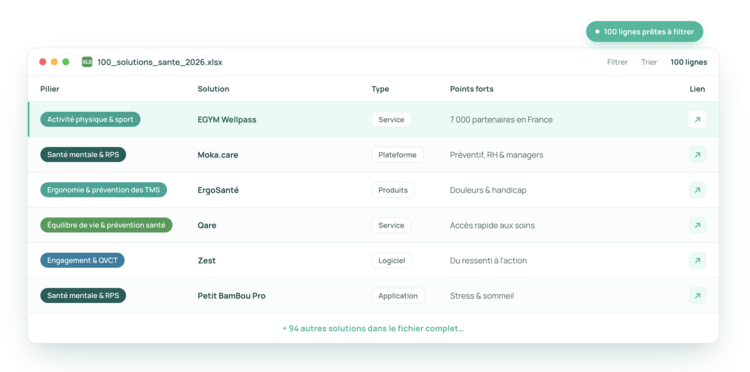This screenshot has width=750, height=372.
Task: Click Service type chip in EGYM row
Action: click(391, 120)
